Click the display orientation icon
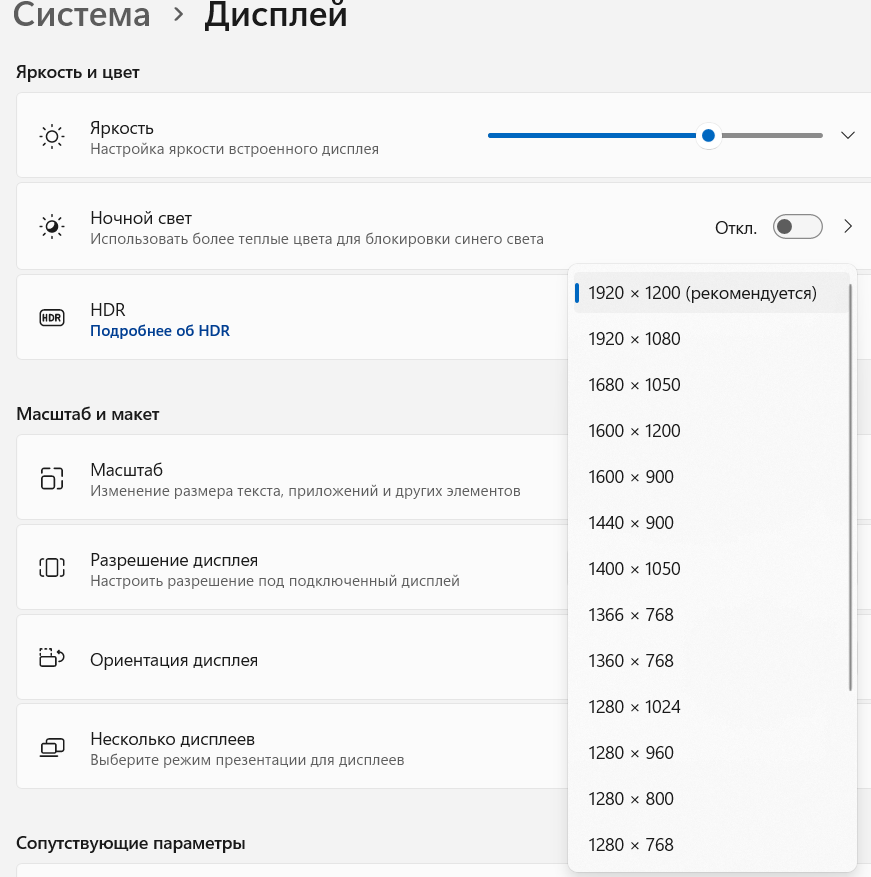871x877 pixels. [52, 658]
